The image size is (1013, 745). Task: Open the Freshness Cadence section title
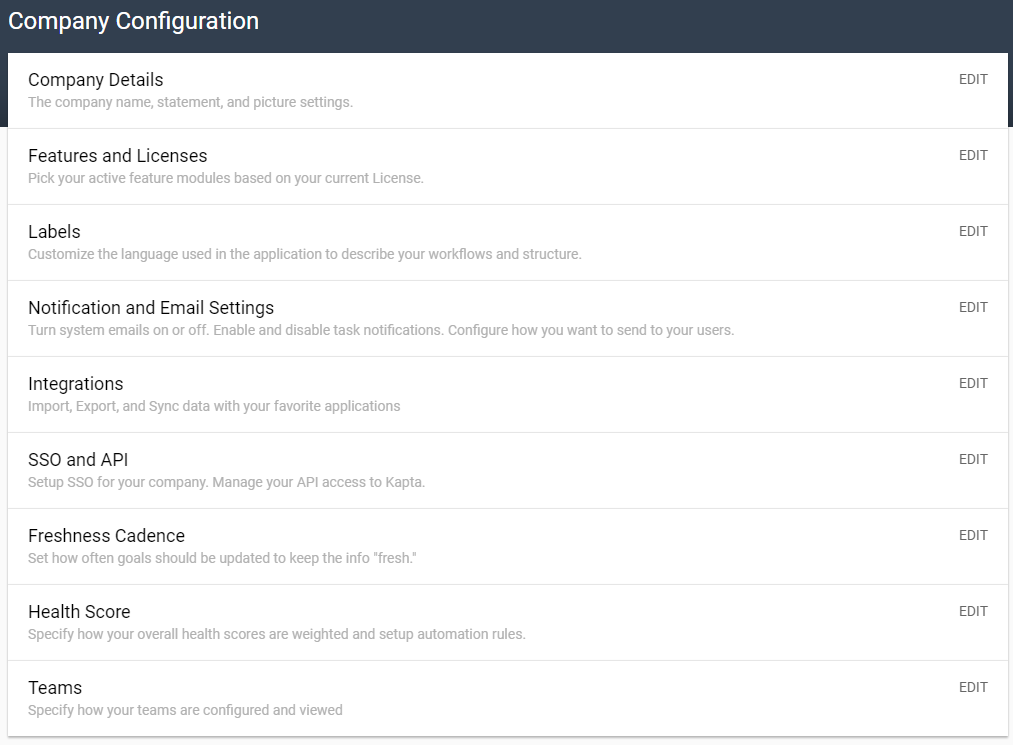click(x=106, y=536)
